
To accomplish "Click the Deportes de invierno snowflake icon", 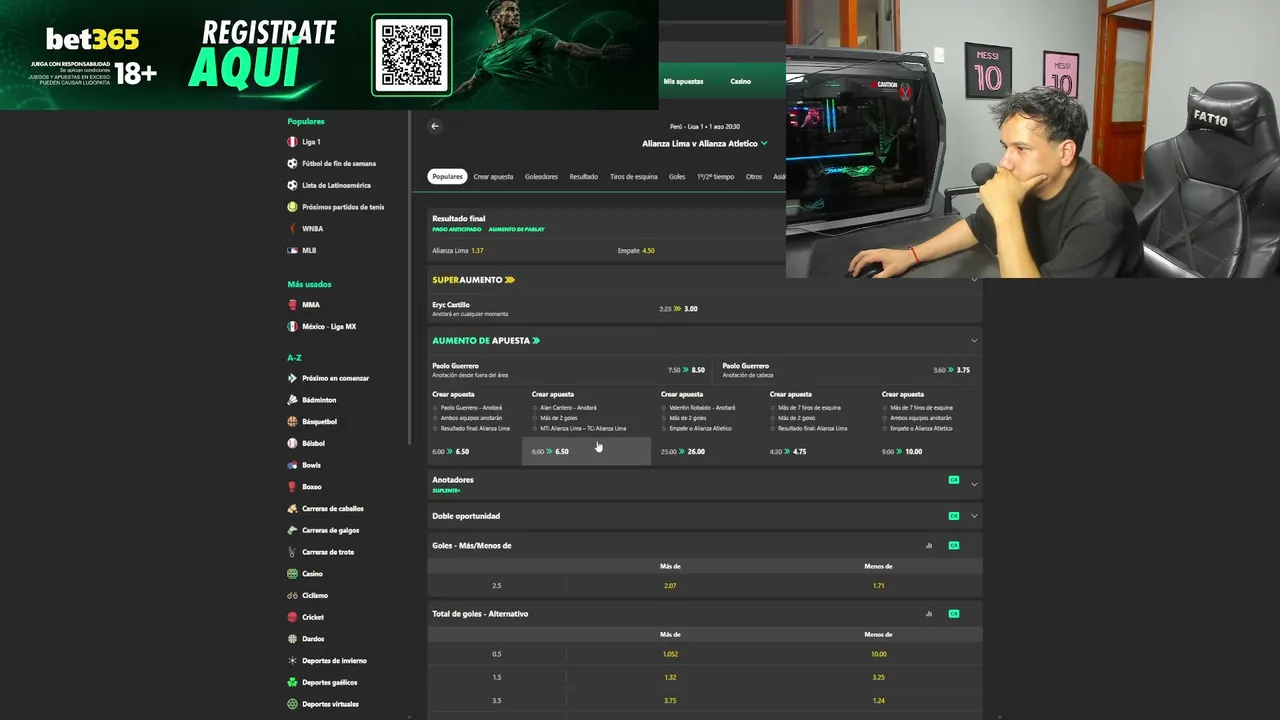I will click(x=292, y=661).
